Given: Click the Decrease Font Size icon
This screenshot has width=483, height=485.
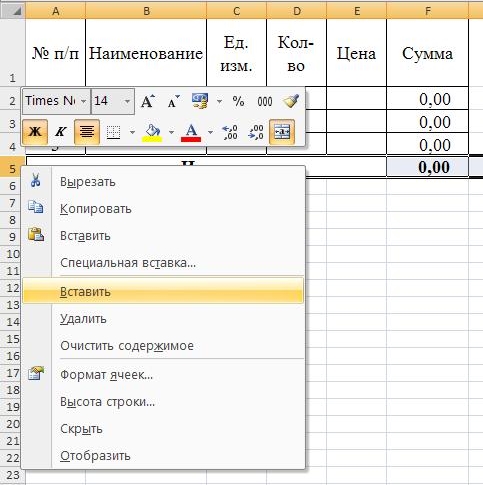Looking at the screenshot, I should point(173,101).
